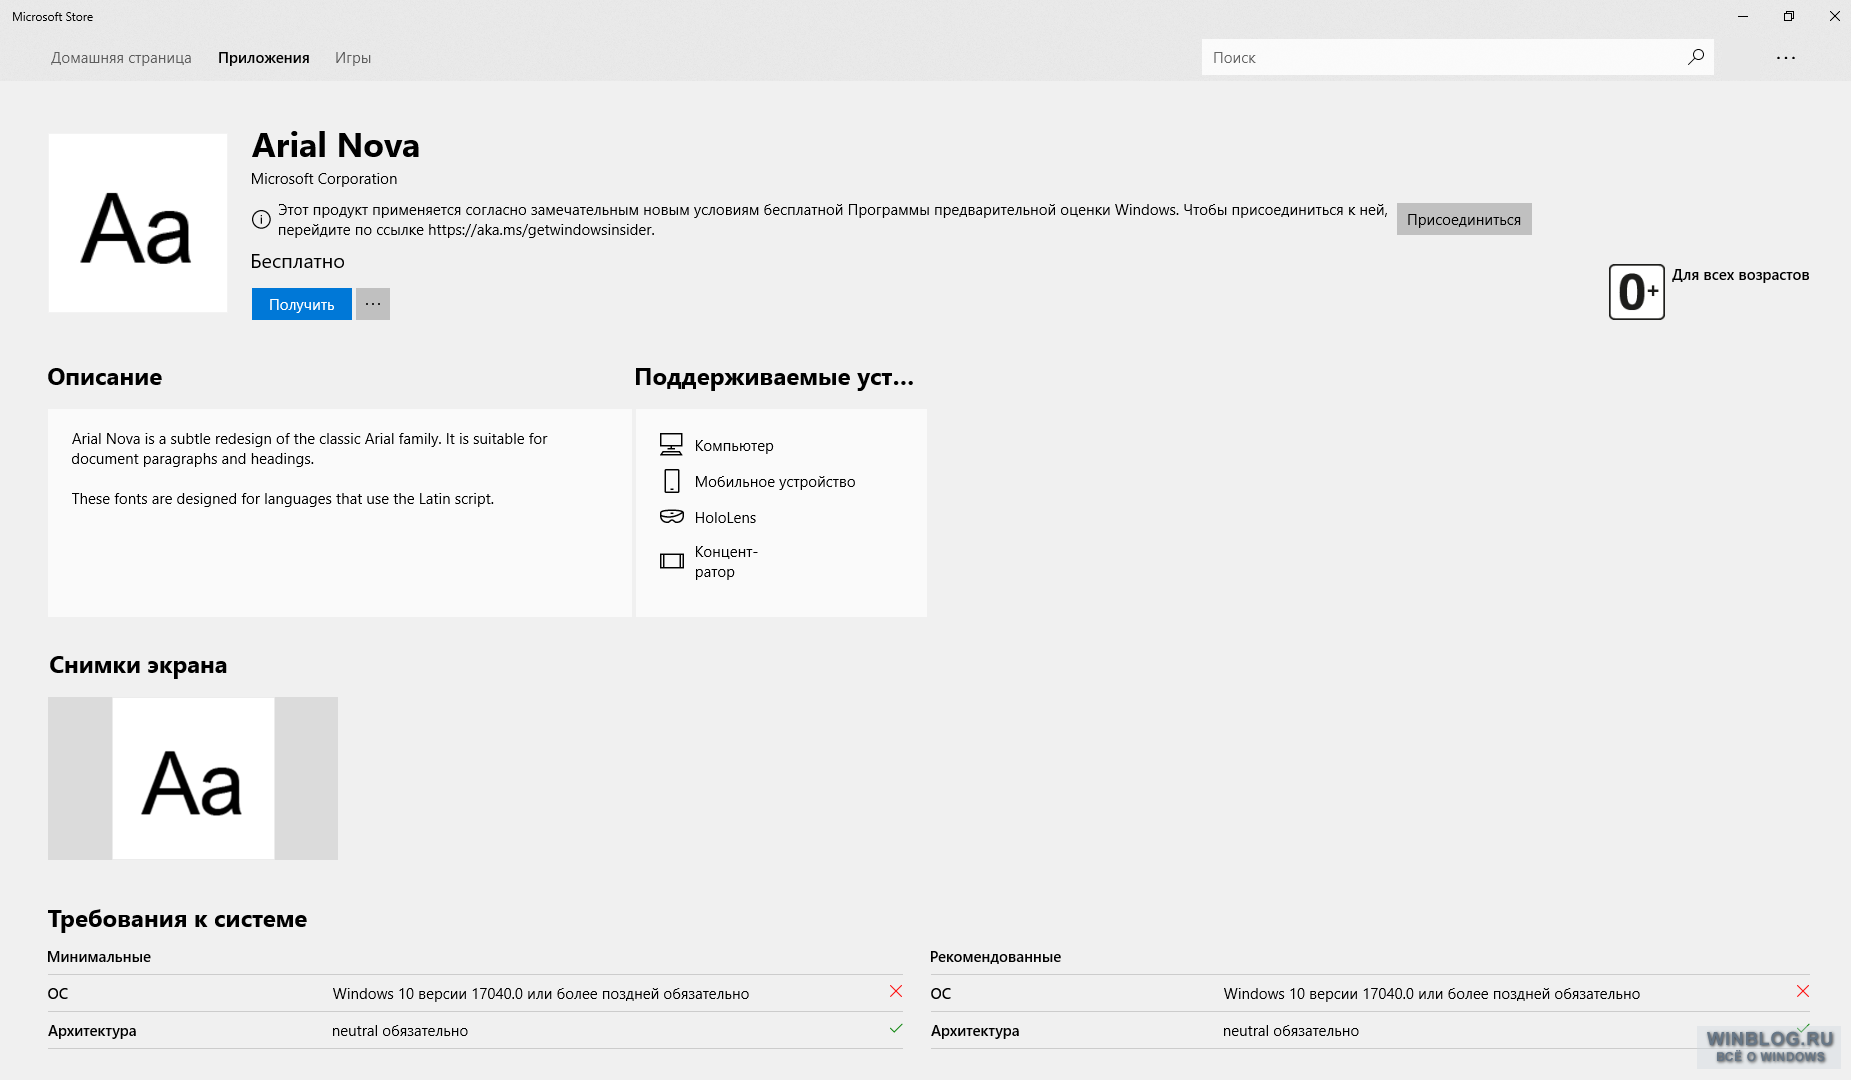The width and height of the screenshot is (1851, 1080).
Task: Click the Бесплатно price label
Action: [x=298, y=261]
